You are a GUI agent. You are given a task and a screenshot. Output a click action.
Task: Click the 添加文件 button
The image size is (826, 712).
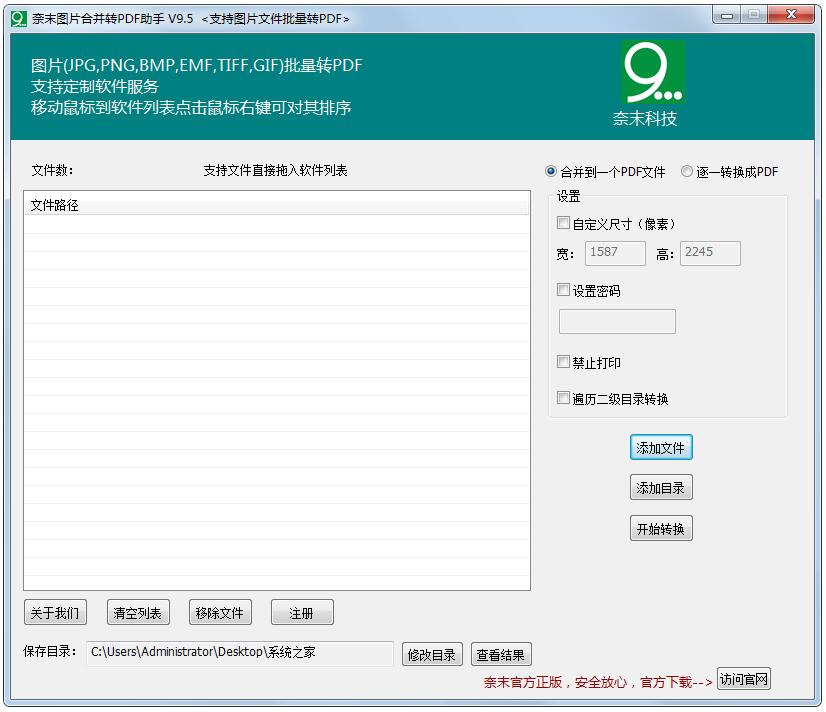(660, 447)
